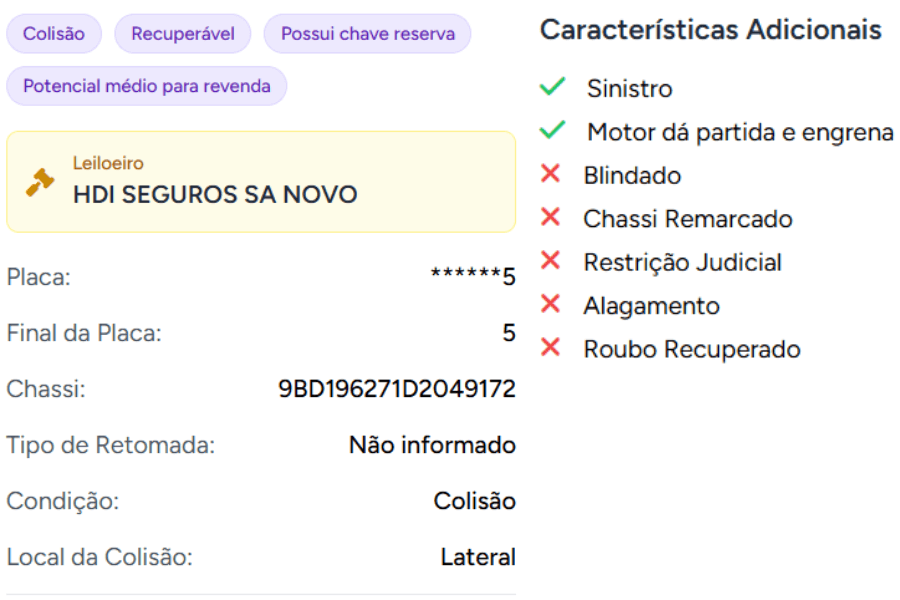Open the Local da Colisão selector
Image resolution: width=900 pixels, height=600 pixels.
coord(478,557)
